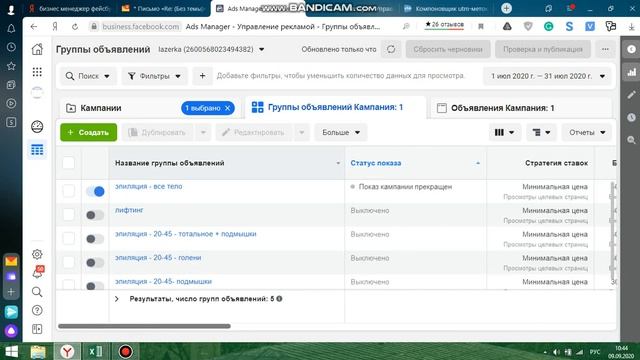The image size is (640, 360).
Task: Enable the 'эпиляция - 20-45 - голени' toggle
Action: pos(95,262)
